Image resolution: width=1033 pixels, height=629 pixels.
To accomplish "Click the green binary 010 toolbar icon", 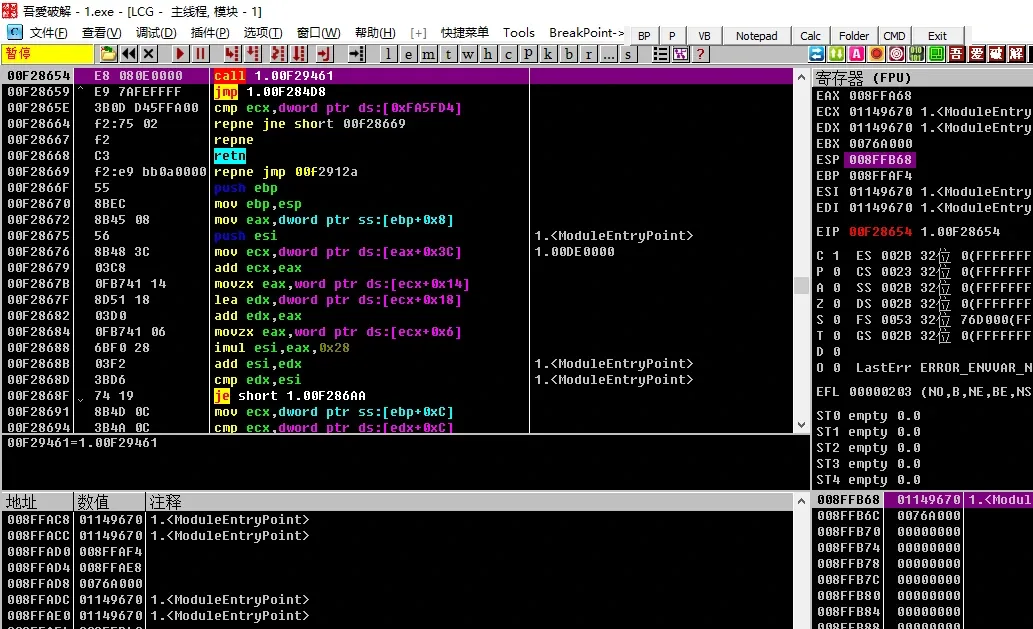I will [916, 54].
